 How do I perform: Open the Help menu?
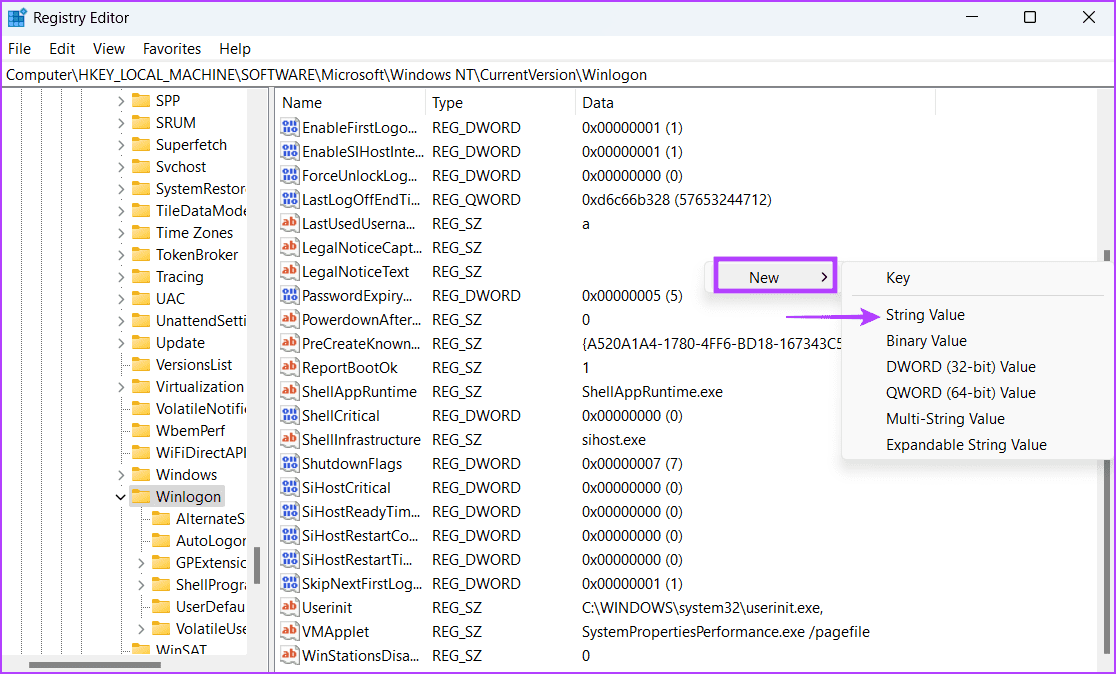click(235, 48)
